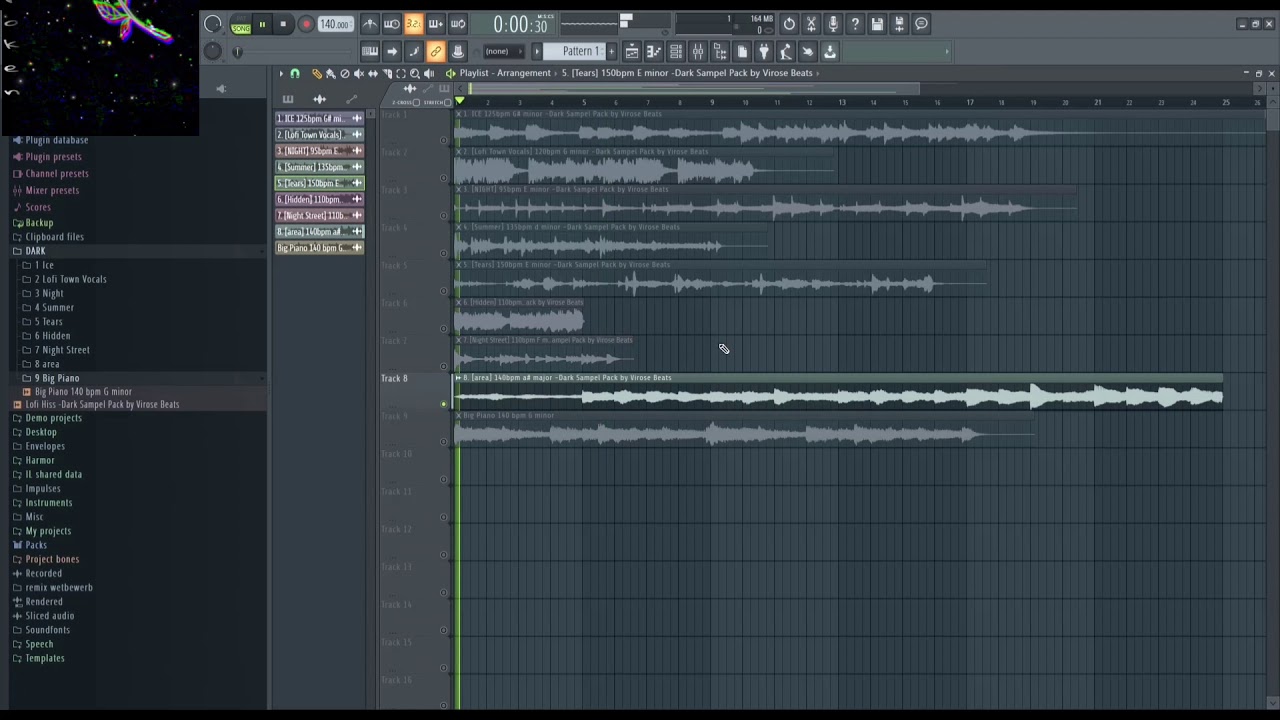Click the 5. [Tears] clip breadcrumb
Viewport: 1280px width, 720px height.
coord(687,73)
